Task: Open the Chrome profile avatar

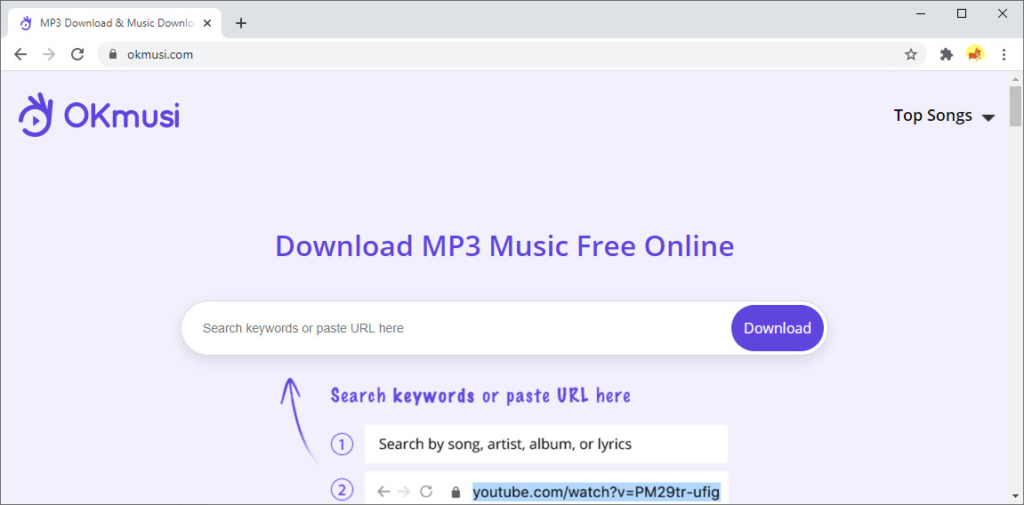Action: tap(975, 55)
